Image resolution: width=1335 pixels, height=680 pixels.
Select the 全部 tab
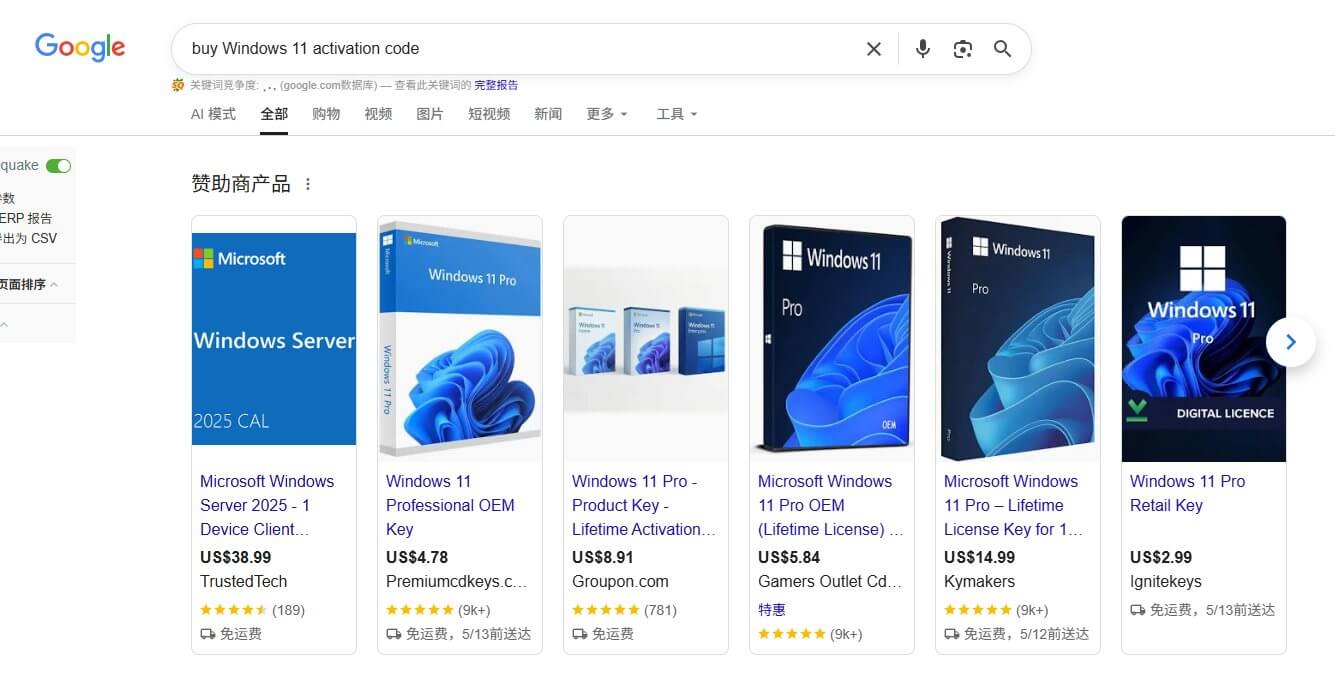point(274,114)
